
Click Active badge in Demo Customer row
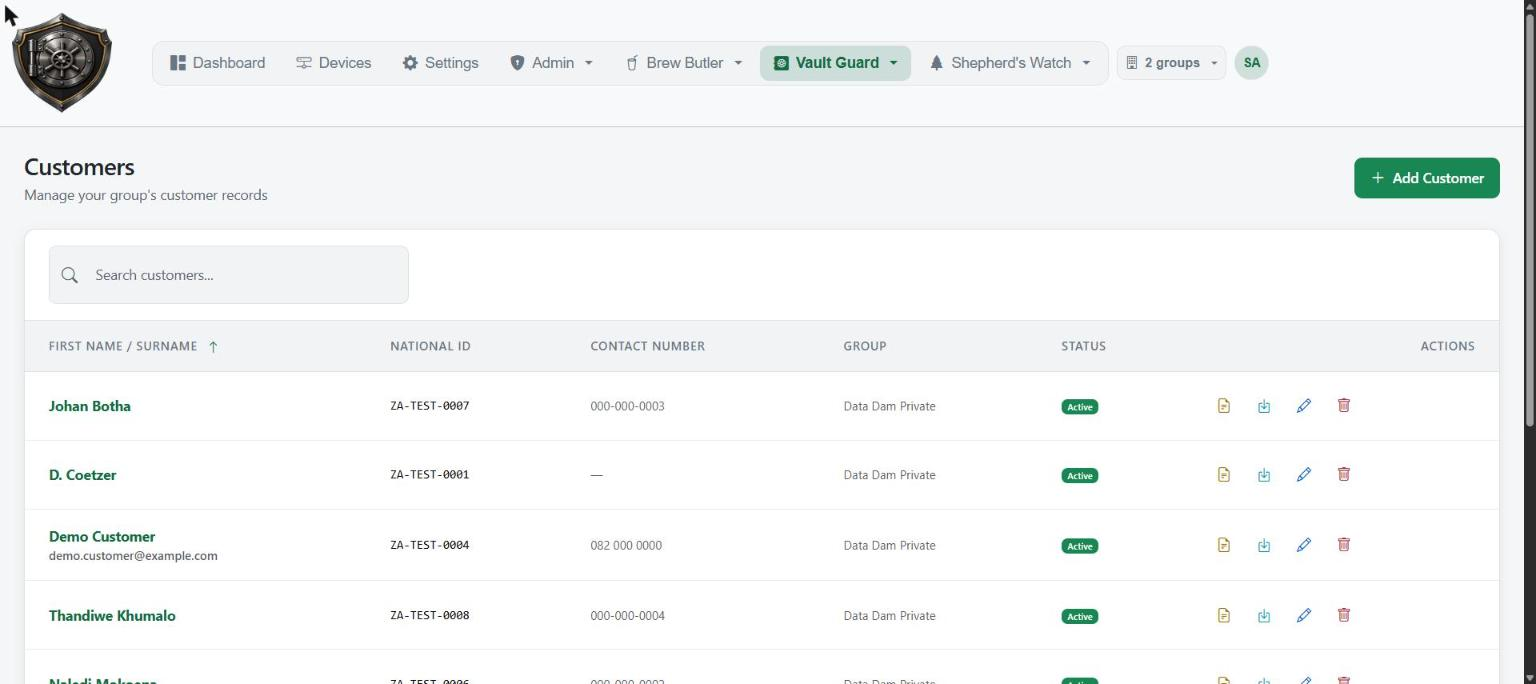(x=1080, y=546)
